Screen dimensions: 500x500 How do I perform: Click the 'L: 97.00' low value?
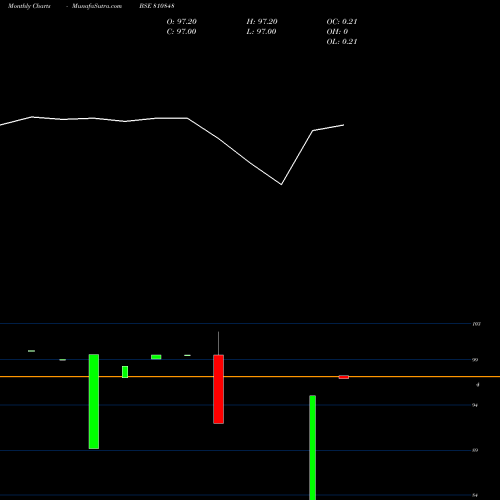(x=261, y=32)
